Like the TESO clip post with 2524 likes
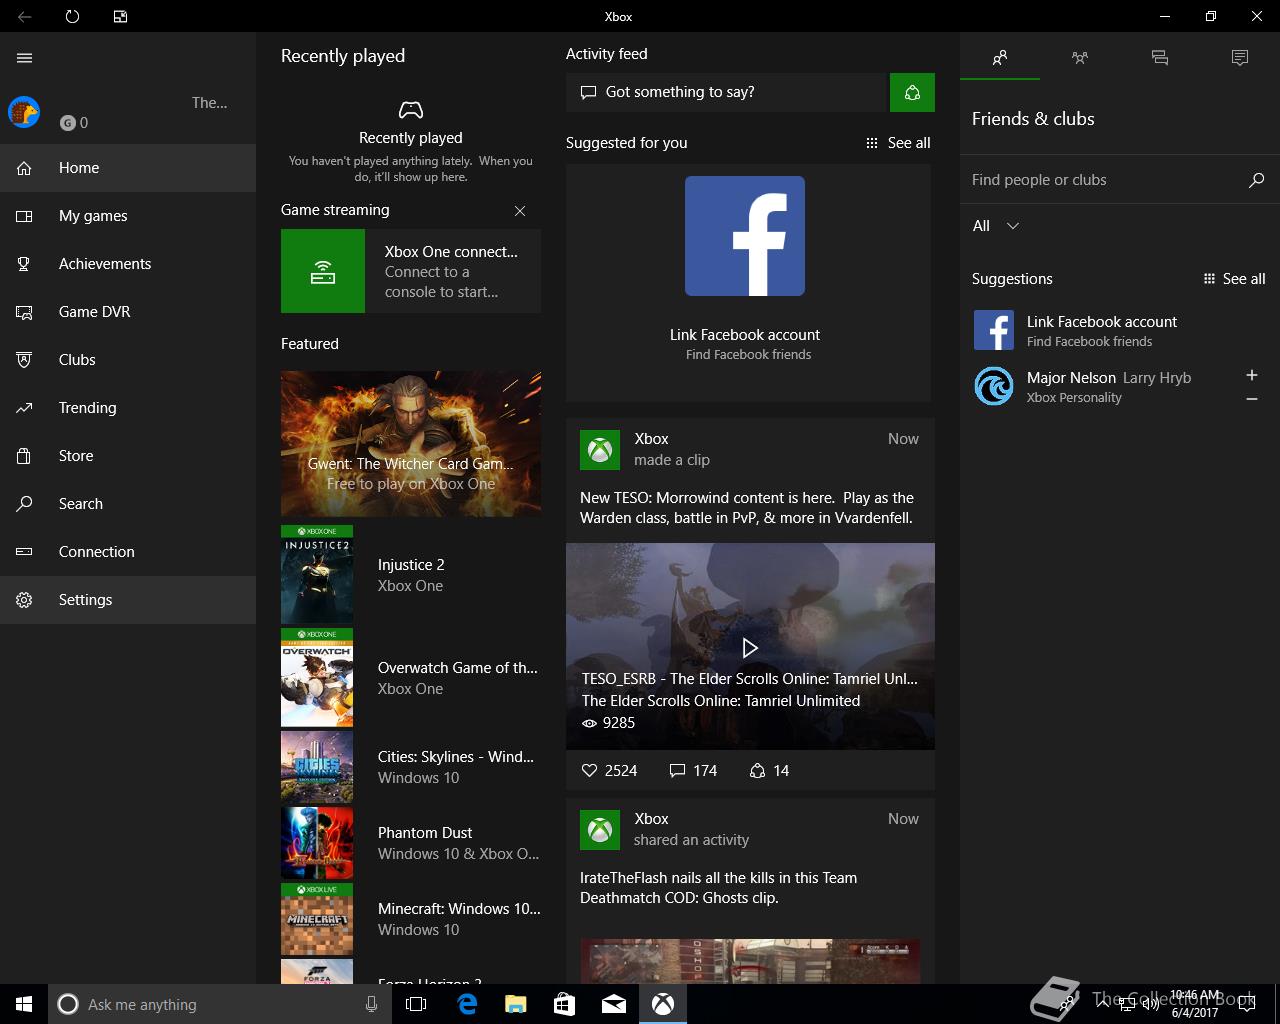Viewport: 1280px width, 1024px height. pos(609,771)
